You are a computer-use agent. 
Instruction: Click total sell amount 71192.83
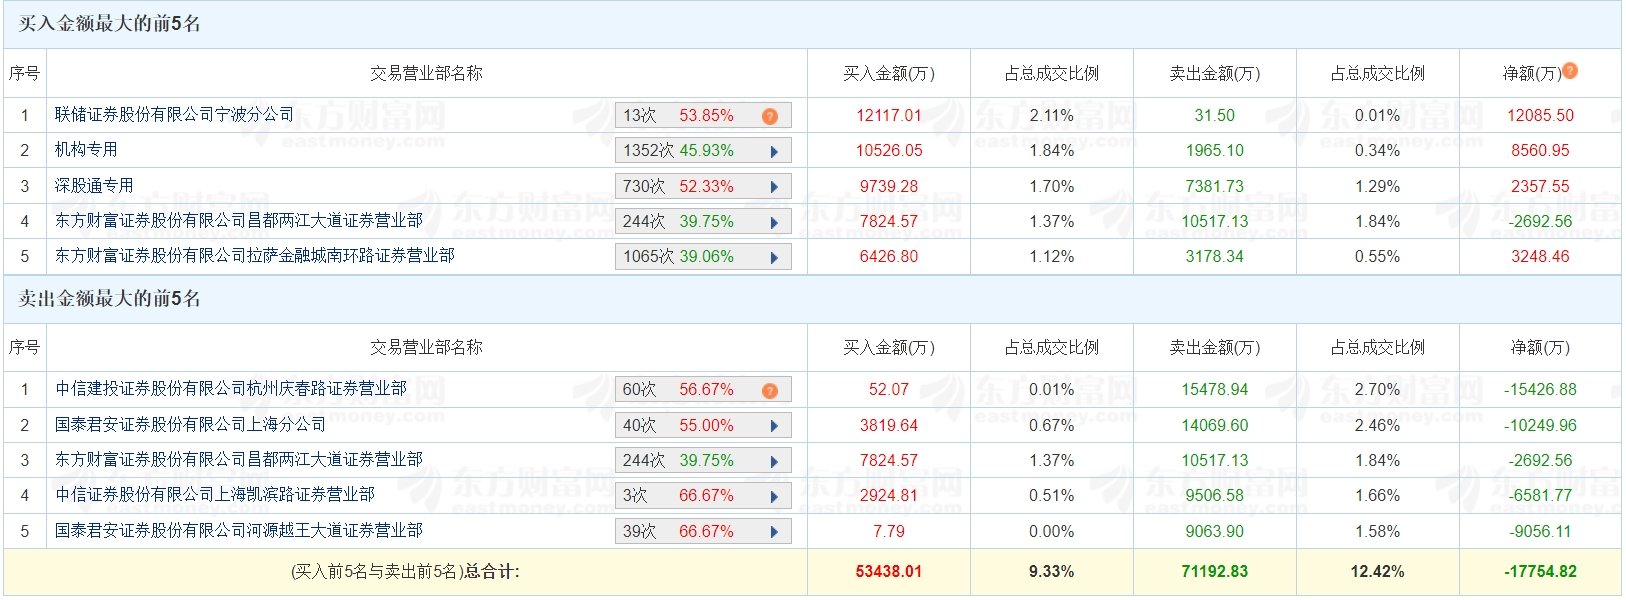click(x=1215, y=572)
